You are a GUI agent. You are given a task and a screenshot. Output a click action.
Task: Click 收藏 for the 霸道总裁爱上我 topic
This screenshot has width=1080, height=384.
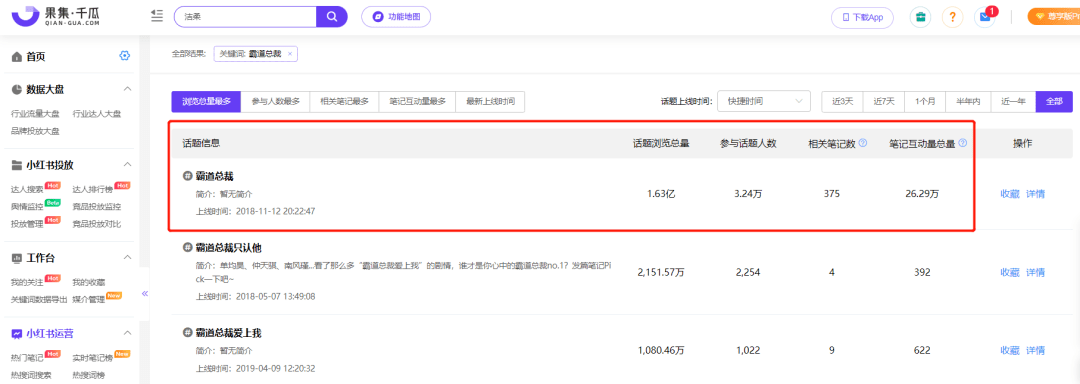coord(1010,350)
